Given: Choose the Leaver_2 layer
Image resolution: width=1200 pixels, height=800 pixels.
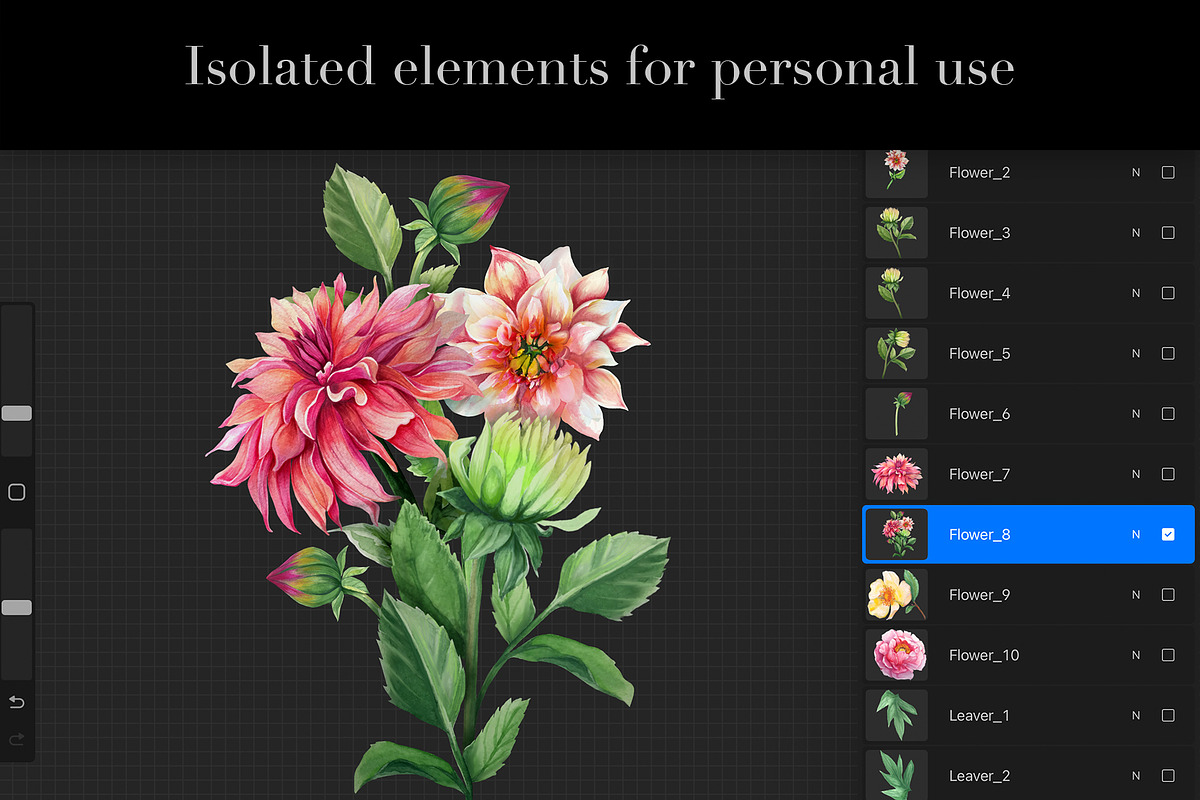Looking at the screenshot, I should [1029, 775].
